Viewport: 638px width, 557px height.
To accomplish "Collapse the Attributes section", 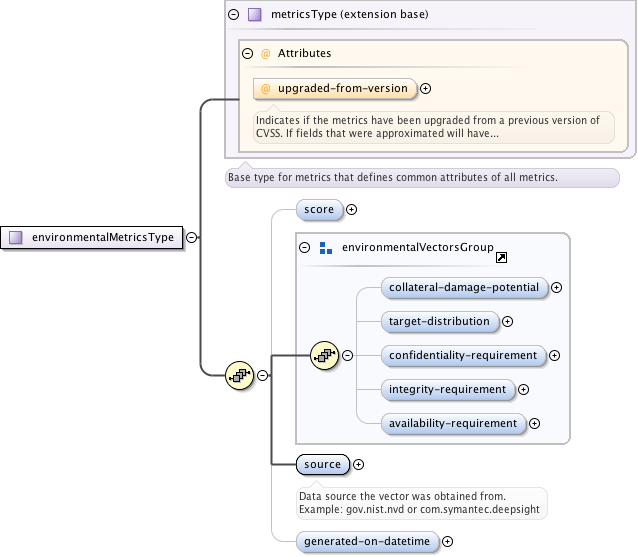I will click(x=247, y=53).
